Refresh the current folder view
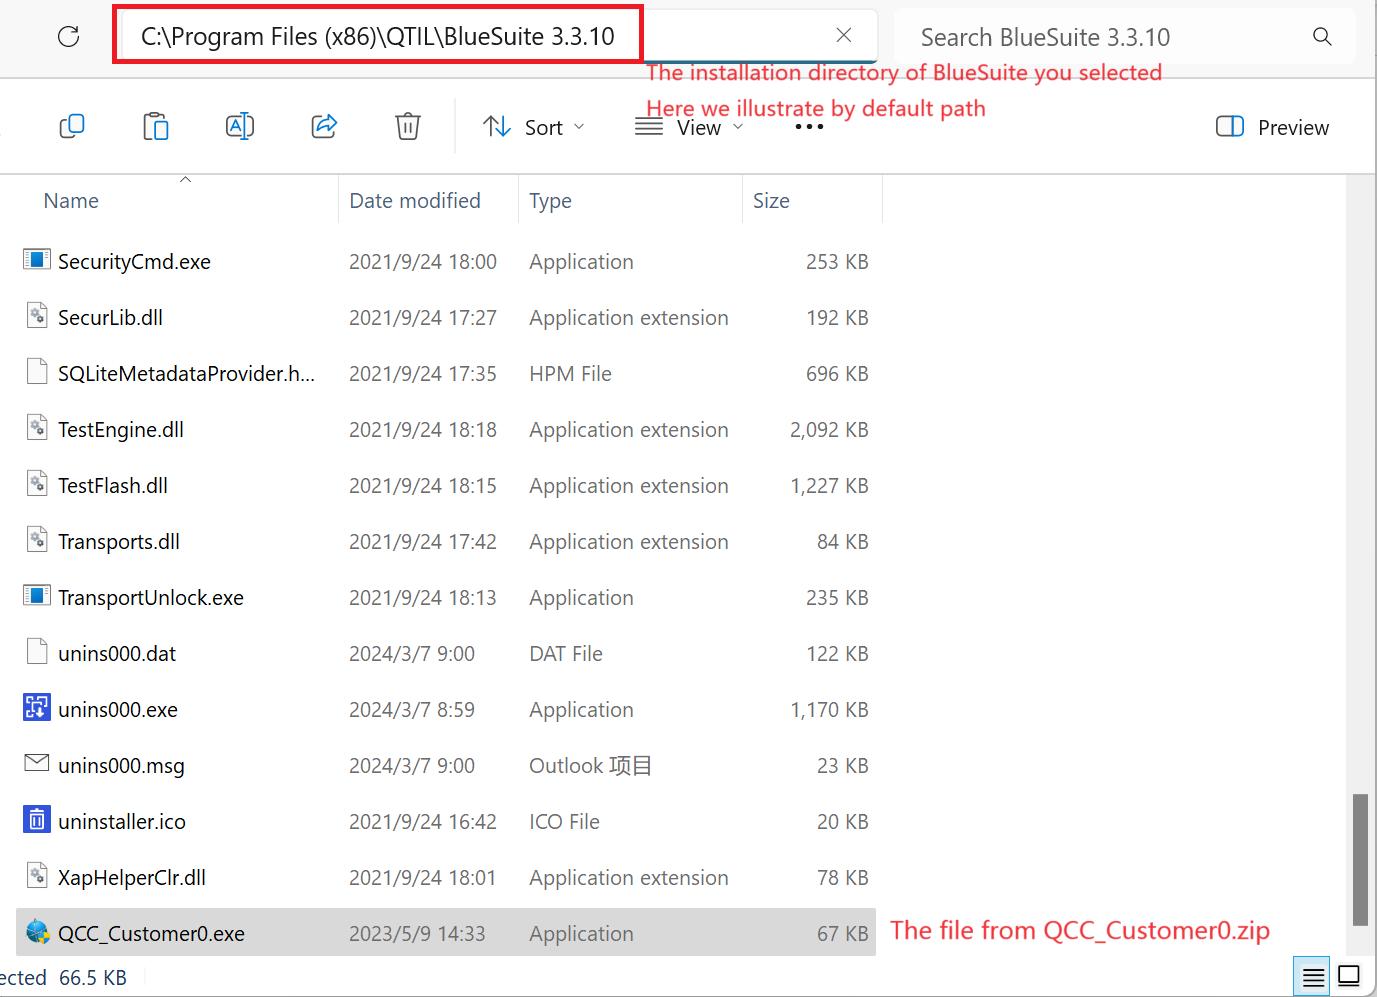Image resolution: width=1377 pixels, height=997 pixels. pos(69,37)
